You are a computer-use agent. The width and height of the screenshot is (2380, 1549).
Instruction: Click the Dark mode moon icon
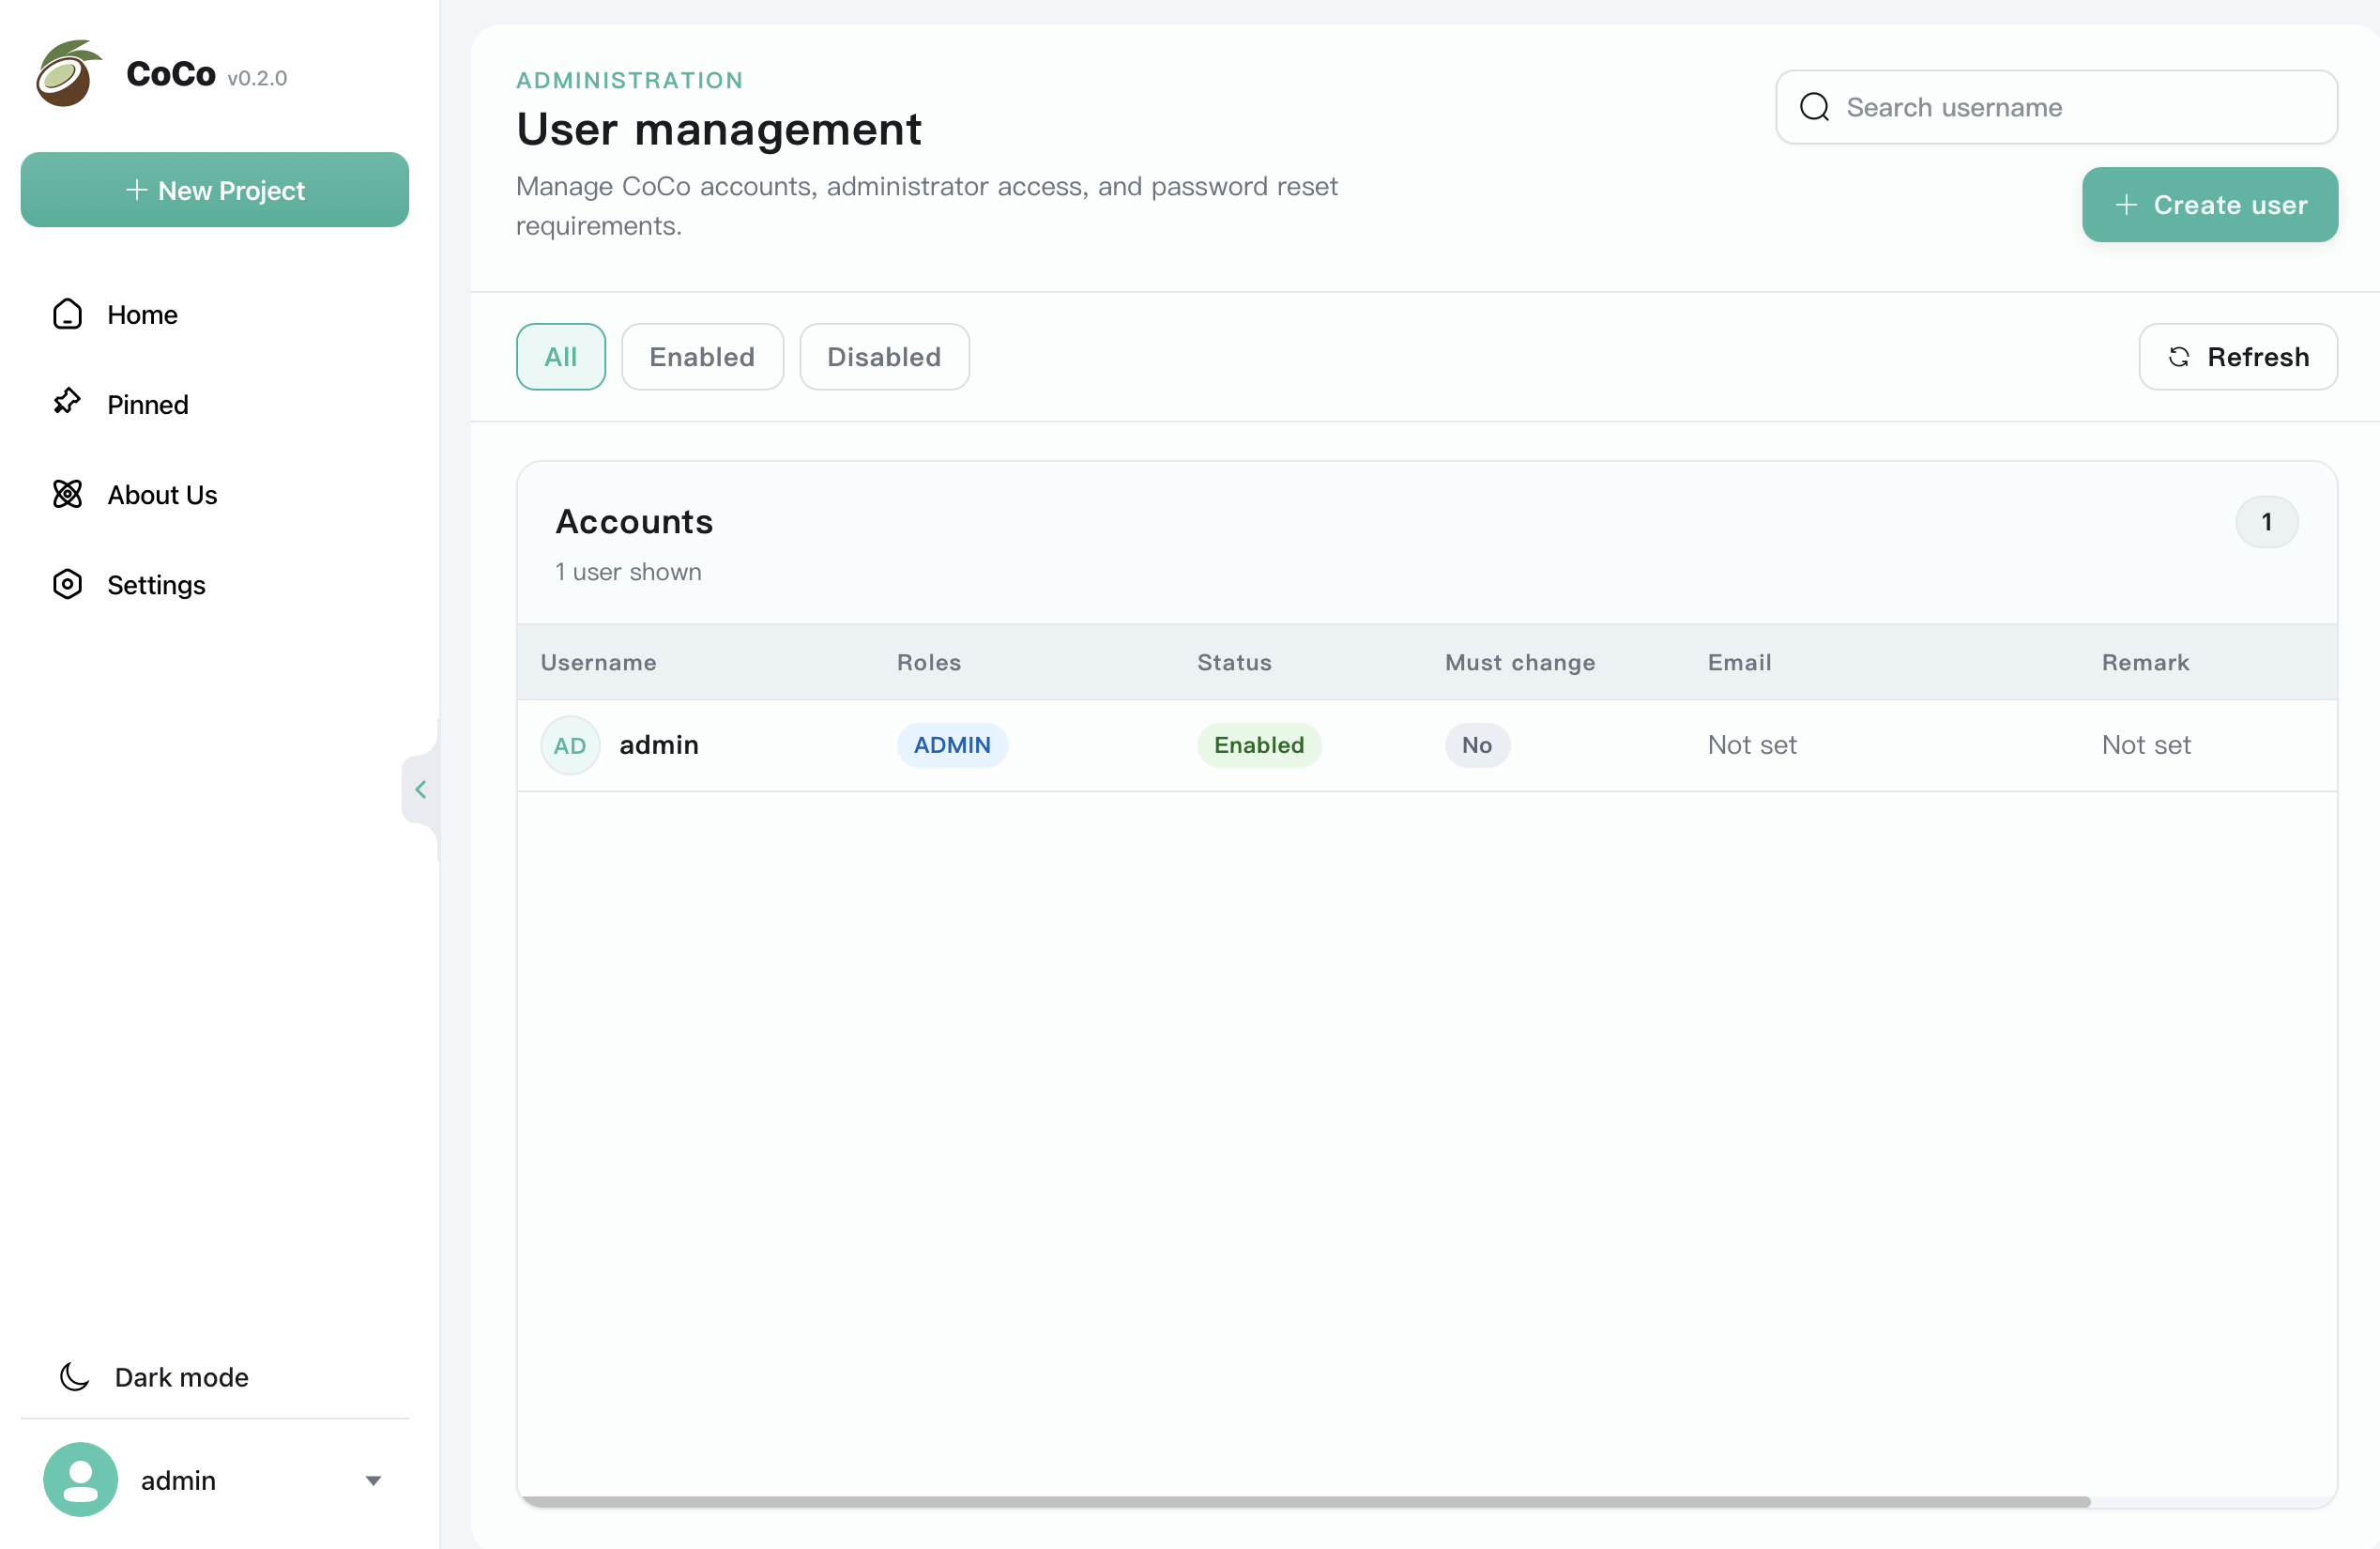click(x=74, y=1377)
